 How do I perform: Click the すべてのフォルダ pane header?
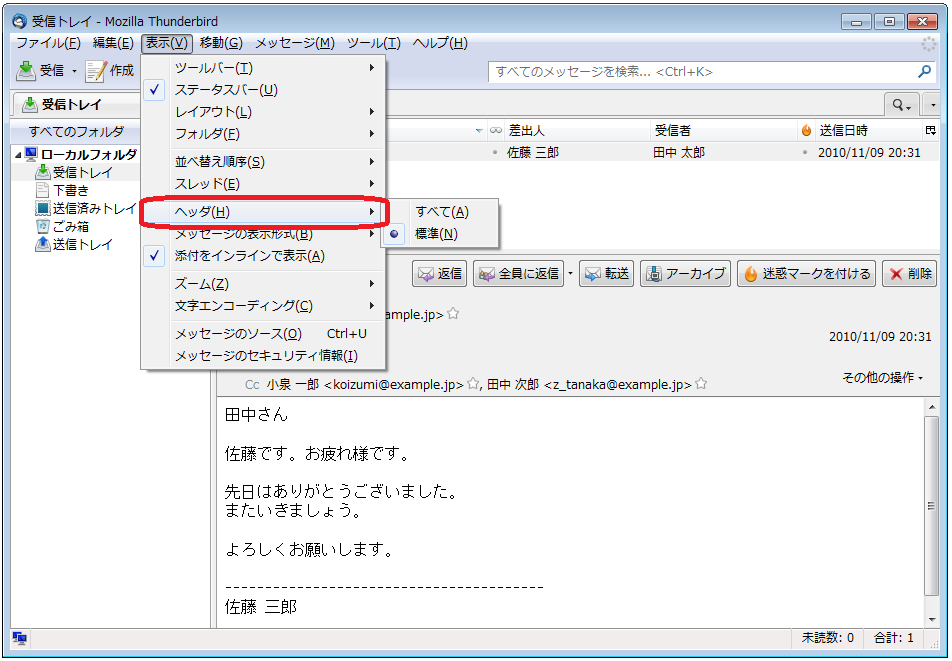[x=76, y=131]
